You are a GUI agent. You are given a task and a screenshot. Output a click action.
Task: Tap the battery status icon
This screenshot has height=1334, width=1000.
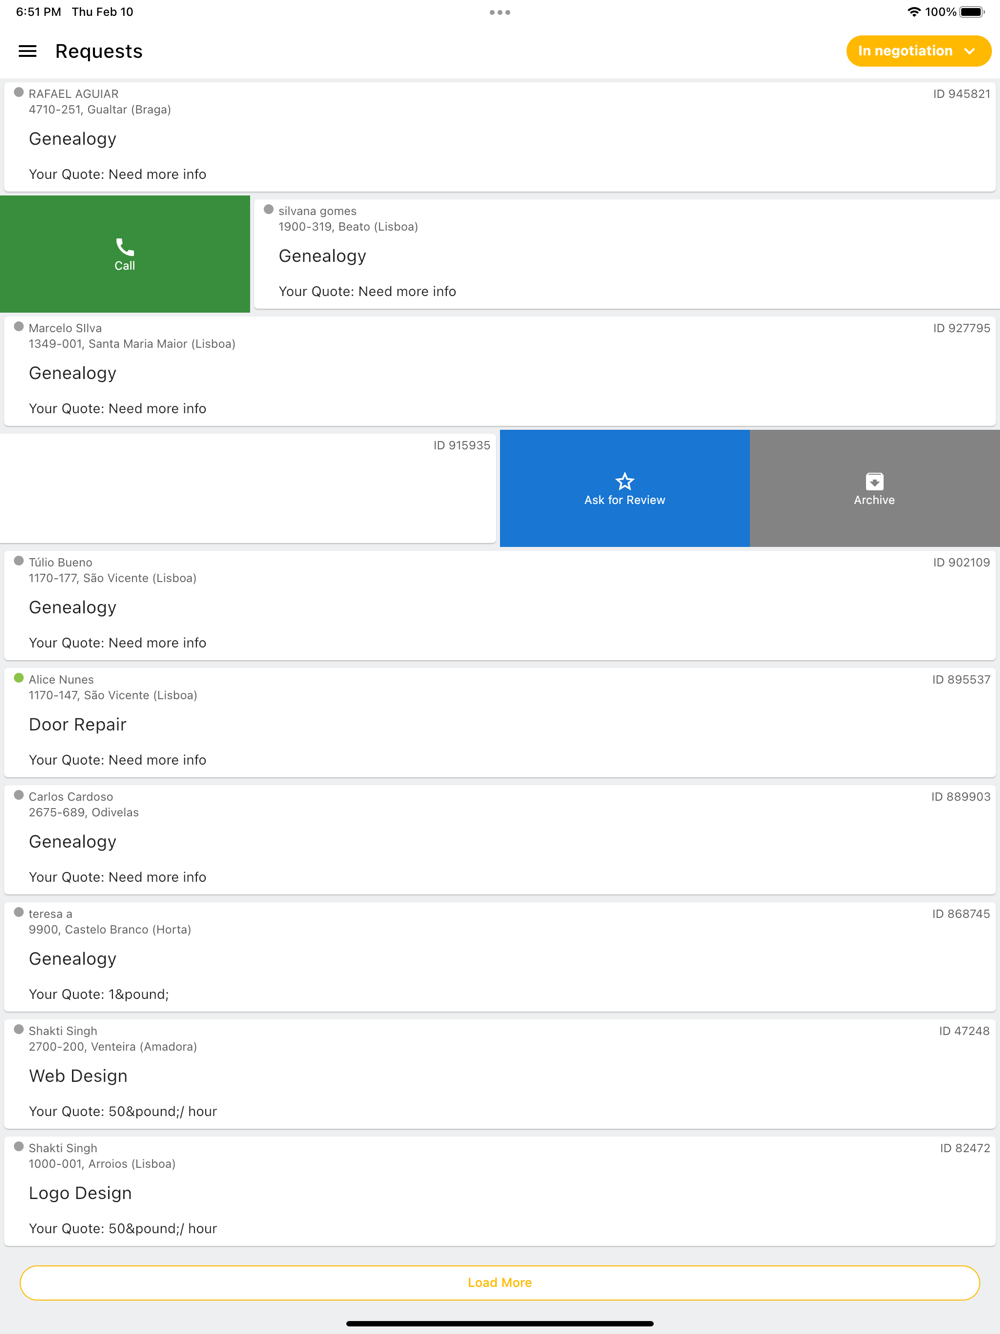(x=972, y=12)
